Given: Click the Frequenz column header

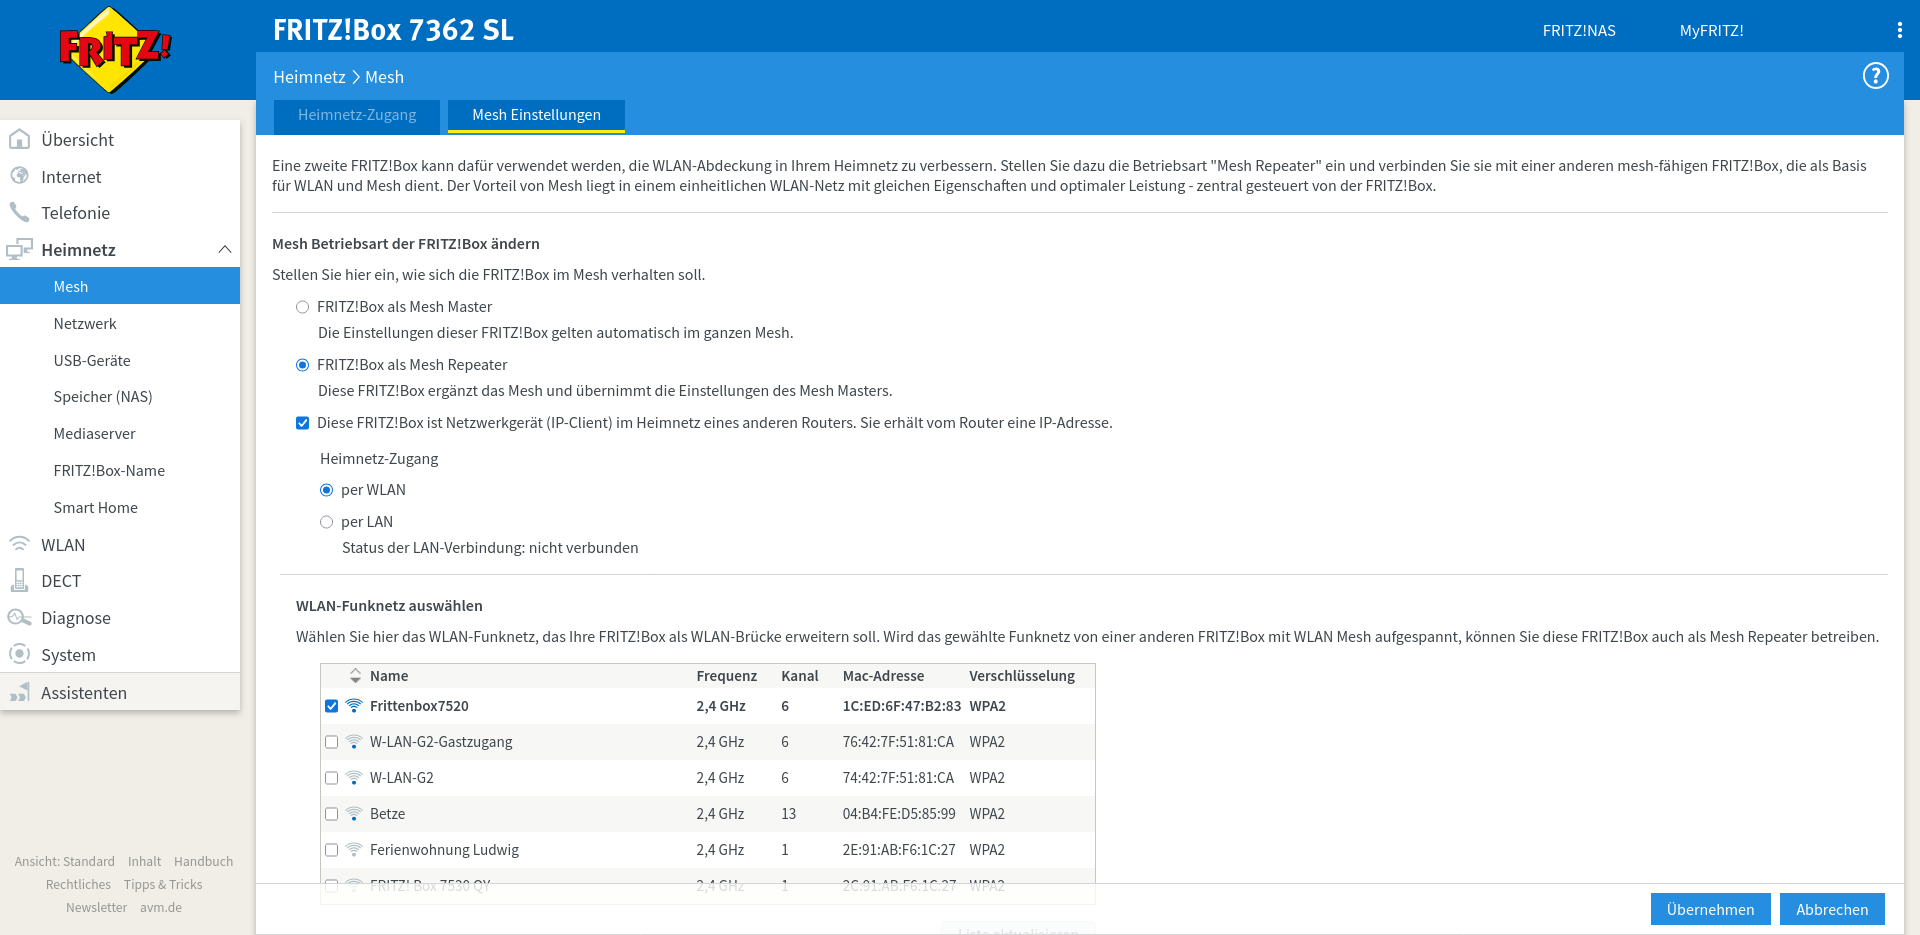Looking at the screenshot, I should 727,676.
